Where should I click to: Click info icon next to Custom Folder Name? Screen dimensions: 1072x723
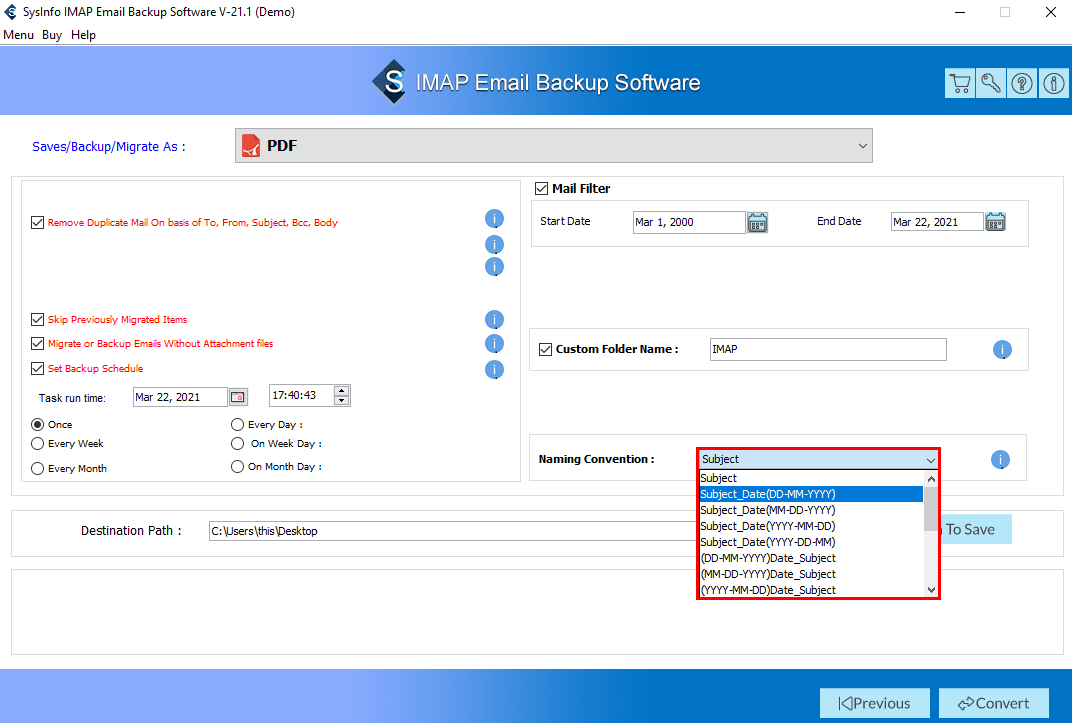(x=1002, y=350)
